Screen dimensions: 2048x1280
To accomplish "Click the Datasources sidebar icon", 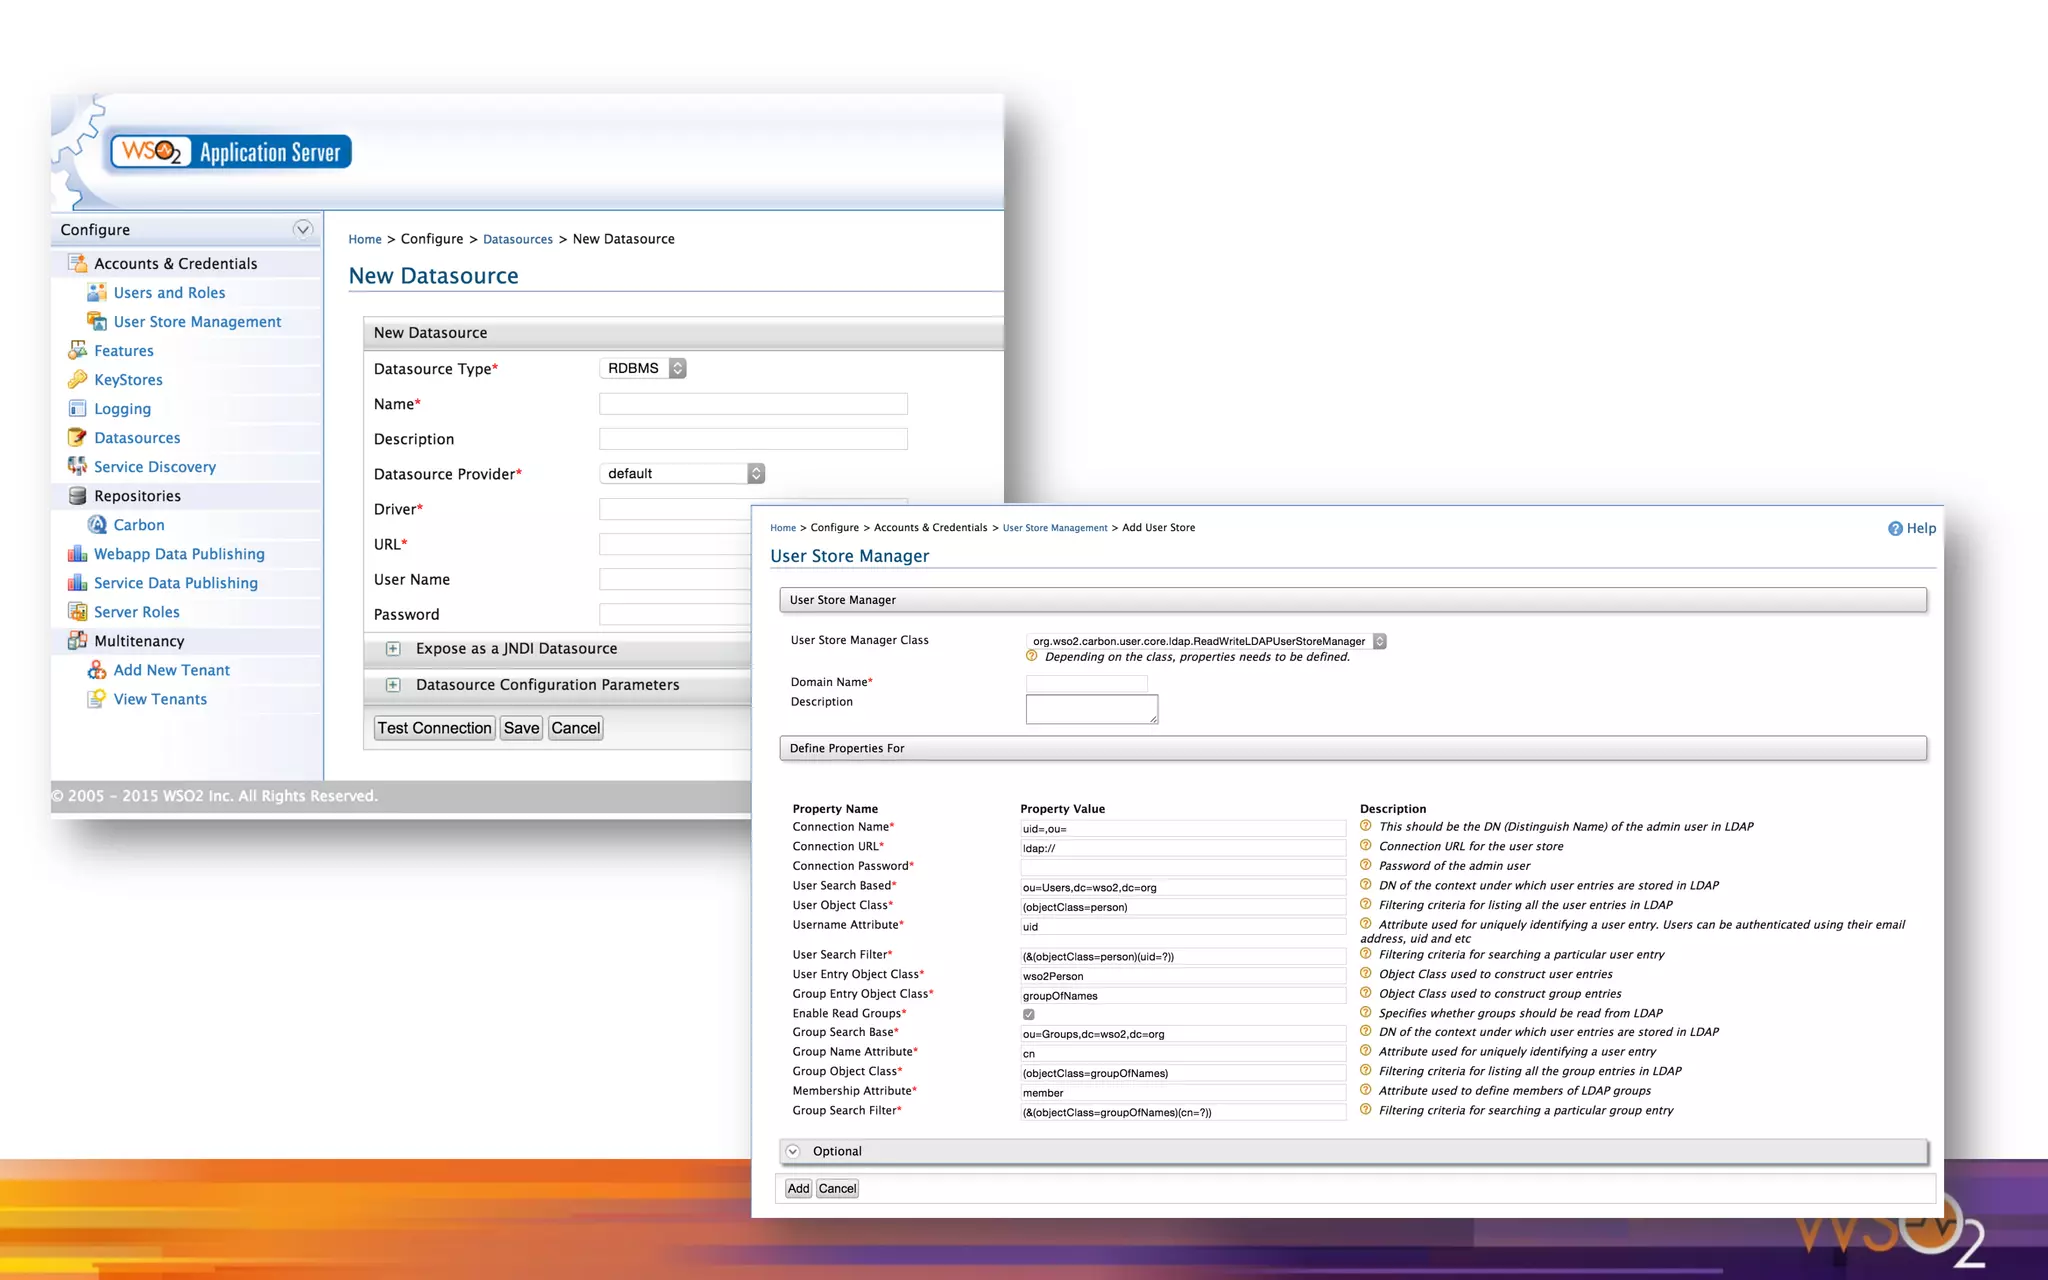I will [77, 437].
